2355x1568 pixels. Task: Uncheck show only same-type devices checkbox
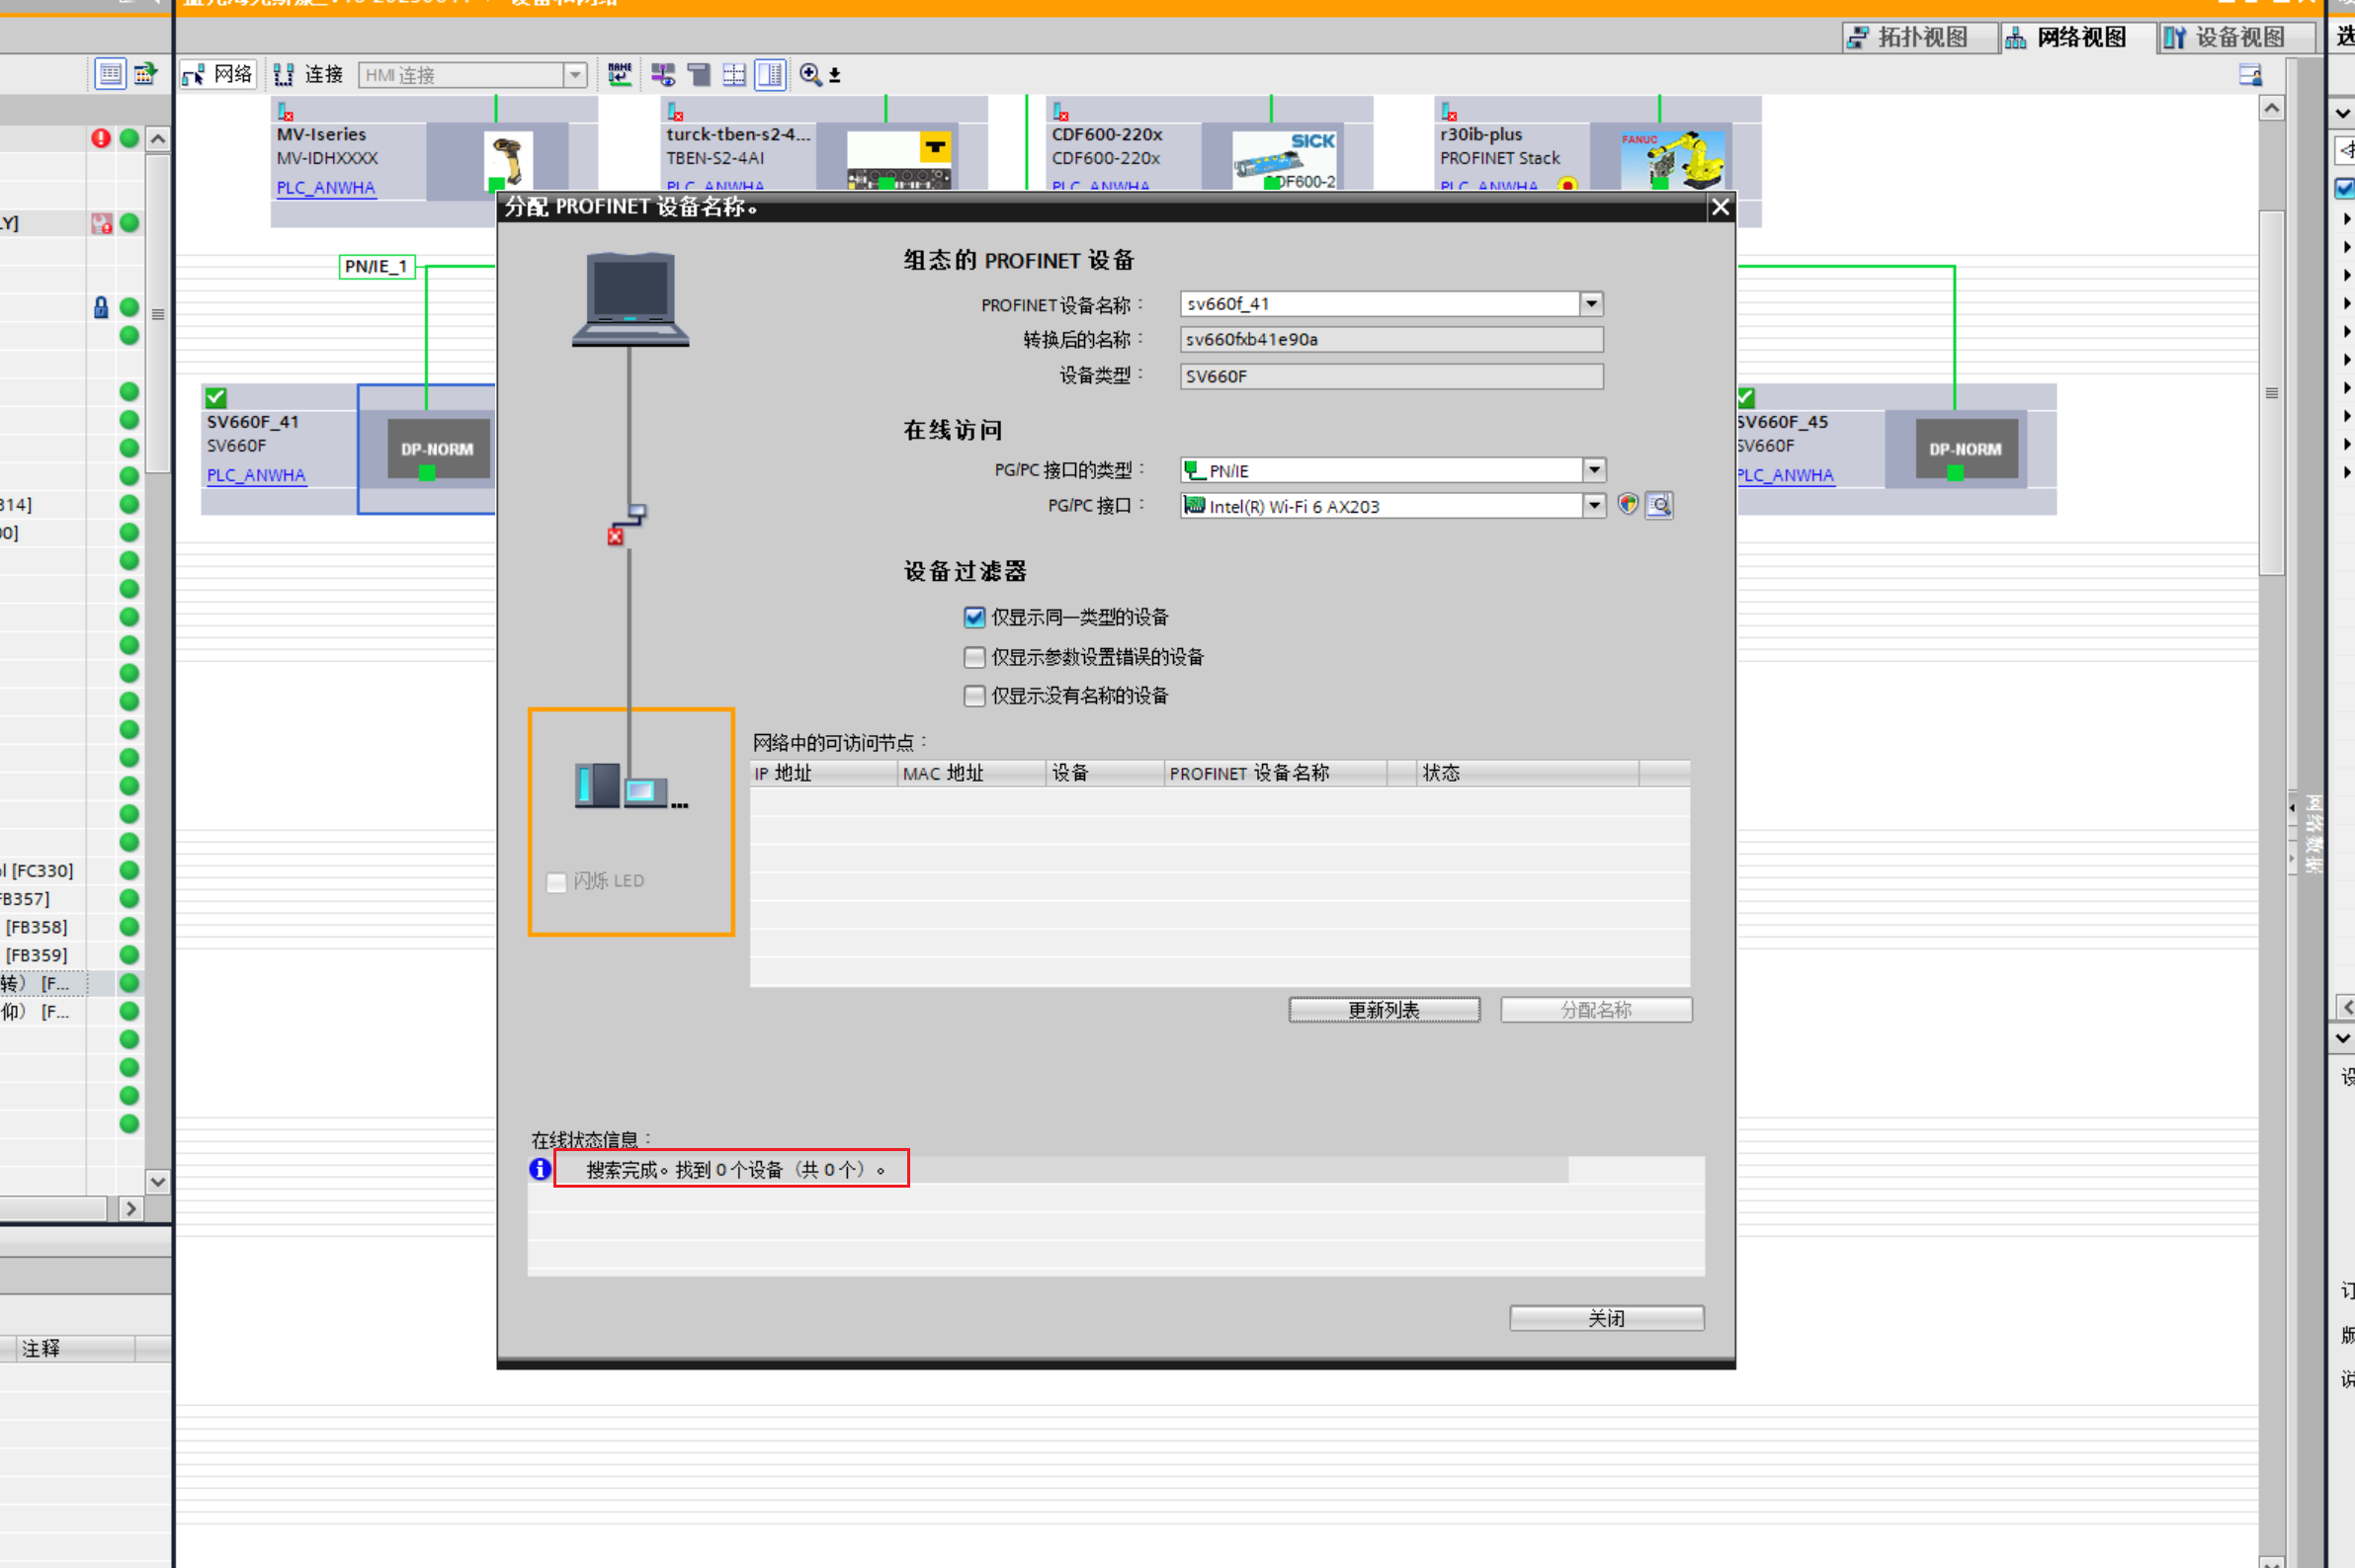pos(974,618)
